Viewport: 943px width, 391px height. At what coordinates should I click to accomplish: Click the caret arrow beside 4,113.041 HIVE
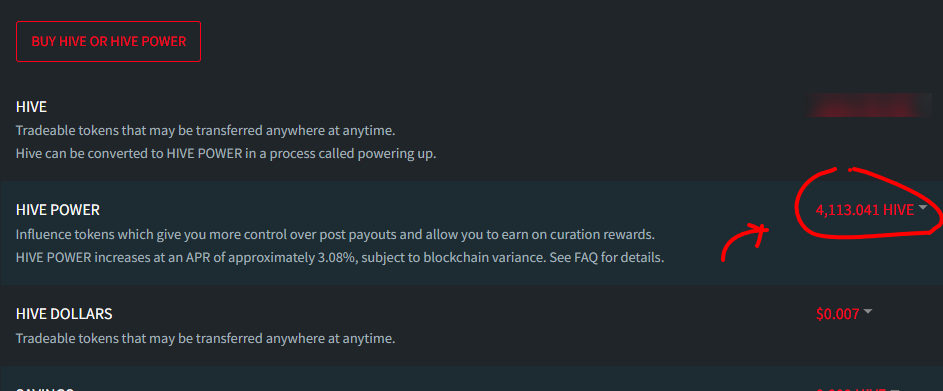click(x=923, y=208)
